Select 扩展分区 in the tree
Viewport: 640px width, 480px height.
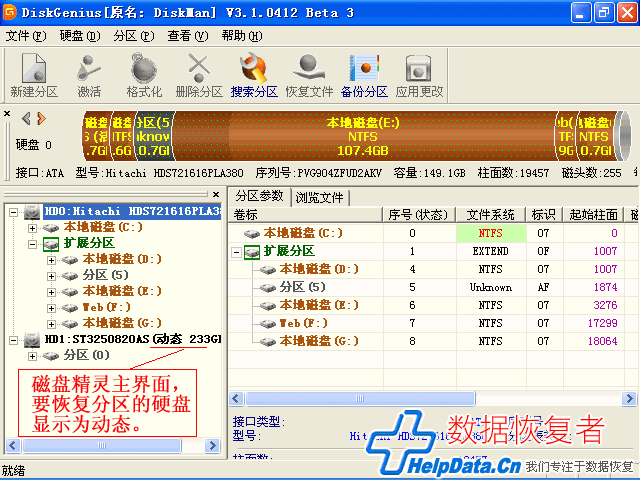[x=89, y=243]
